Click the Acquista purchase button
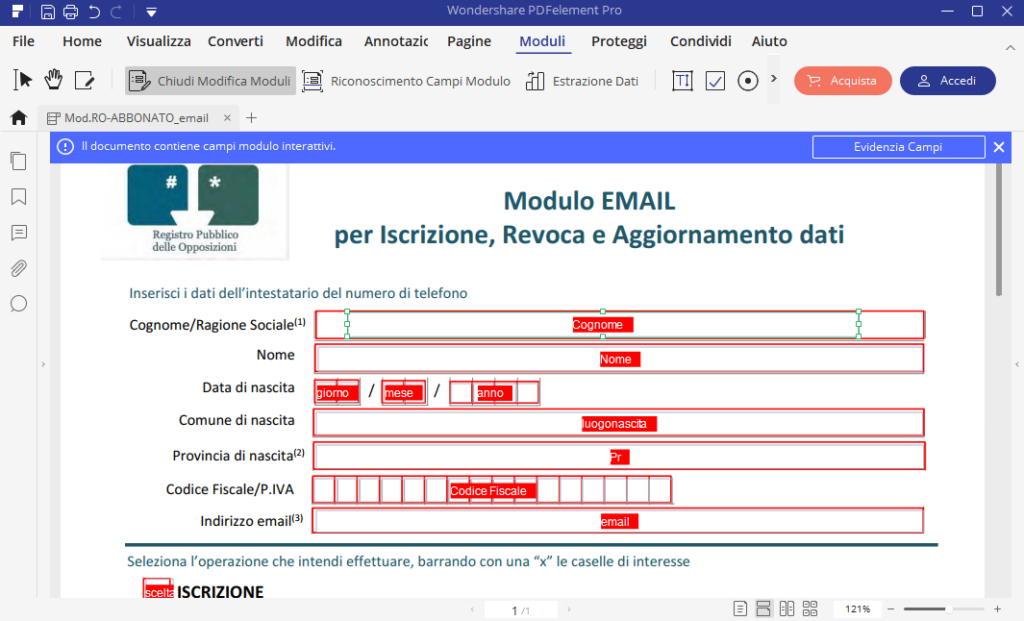 pyautogui.click(x=843, y=81)
